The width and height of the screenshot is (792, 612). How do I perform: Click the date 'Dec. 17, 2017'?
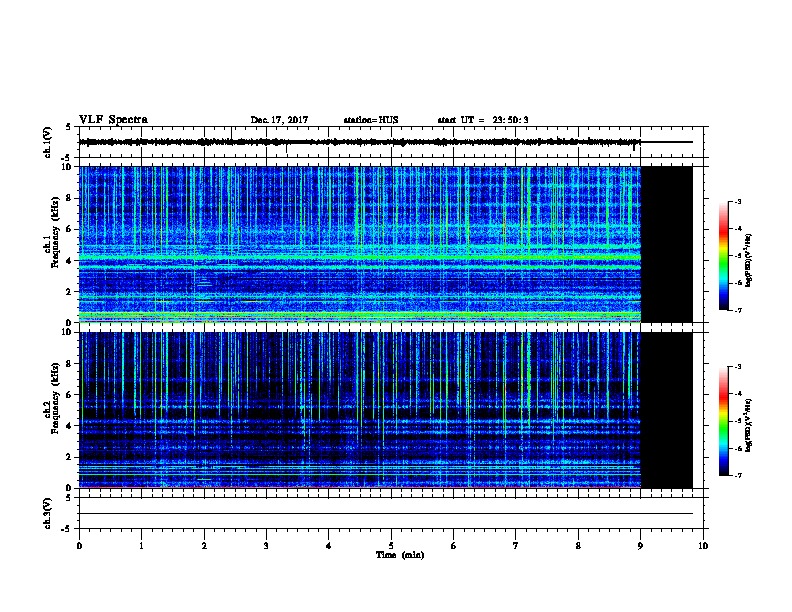[279, 120]
